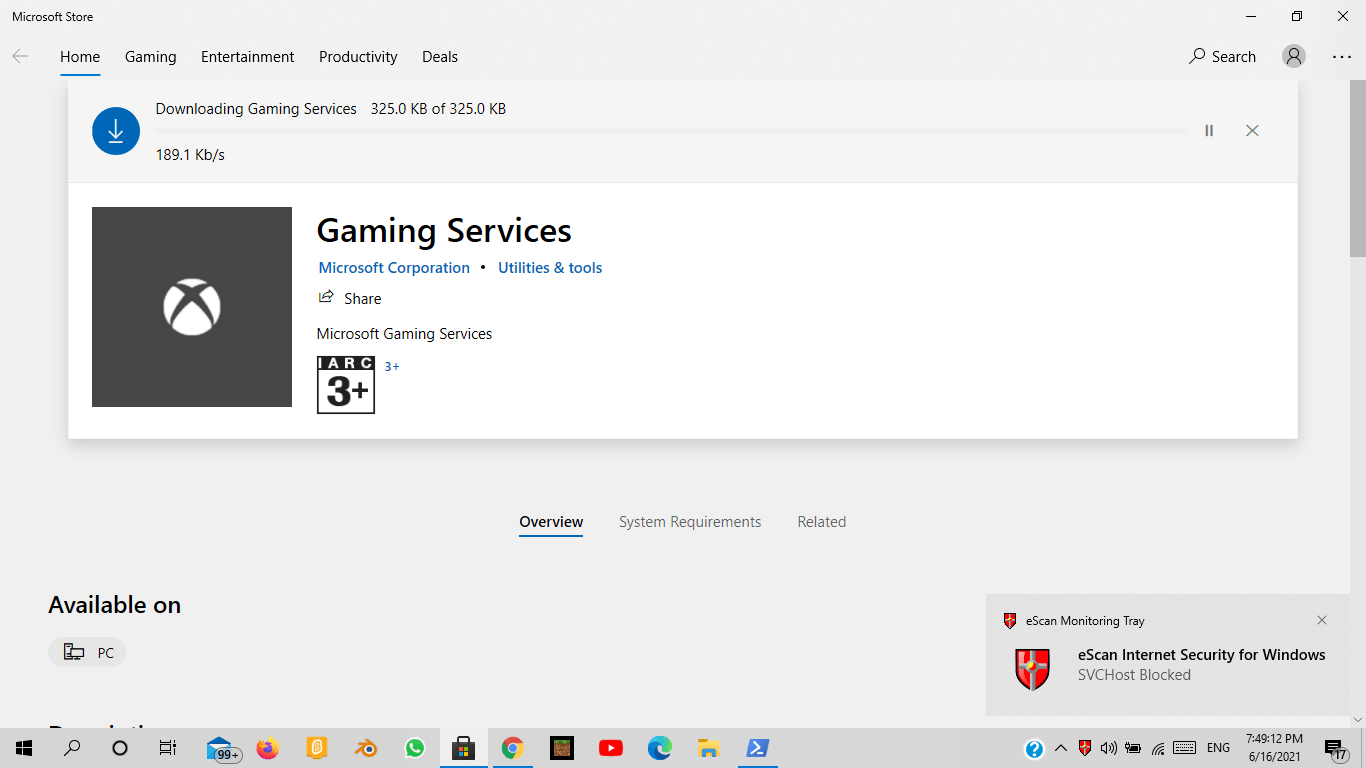This screenshot has width=1366, height=768.
Task: Click the PC device icon
Action: 74,653
